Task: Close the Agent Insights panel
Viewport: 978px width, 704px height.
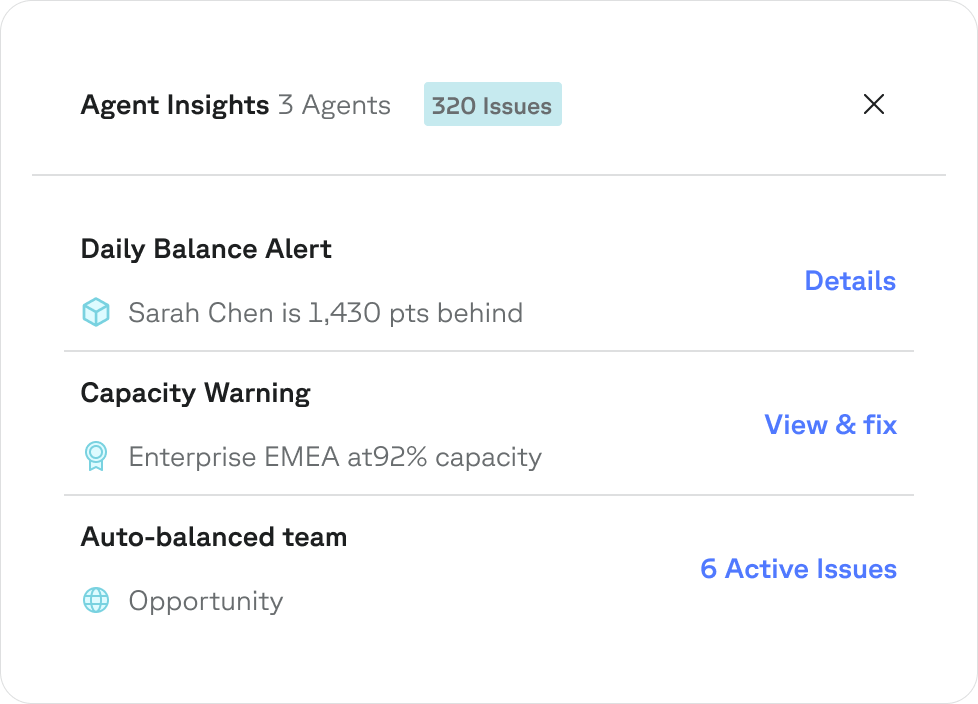Action: [x=874, y=104]
